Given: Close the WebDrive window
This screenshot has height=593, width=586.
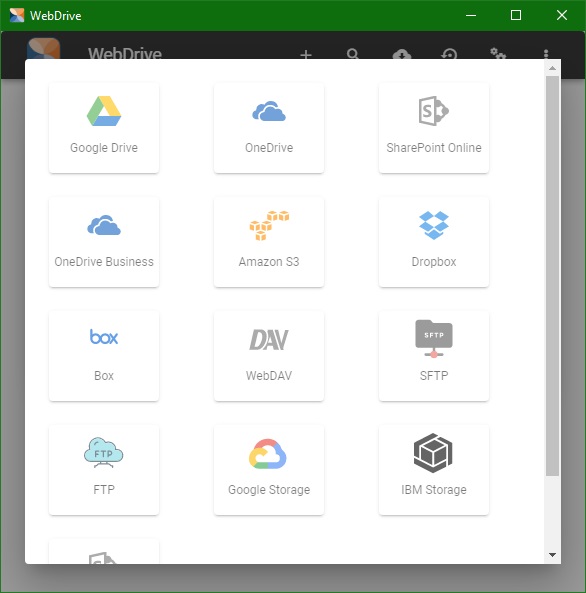Looking at the screenshot, I should (x=562, y=16).
